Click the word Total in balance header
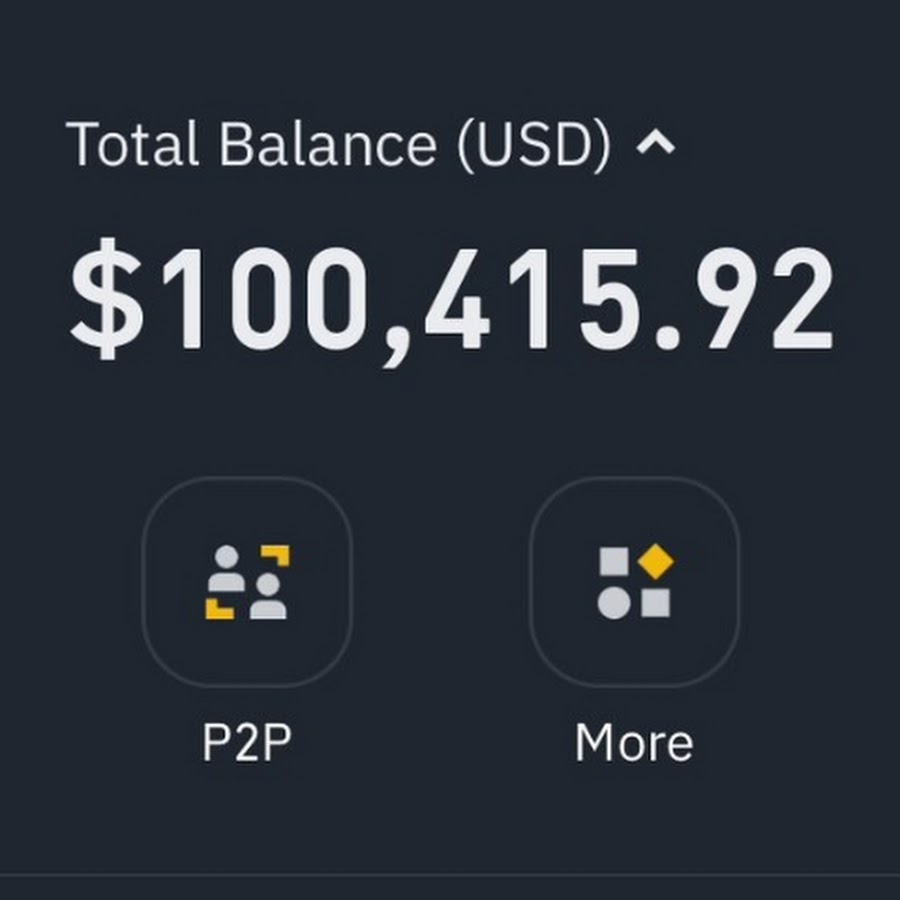Viewport: 900px width, 900px height. 133,143
